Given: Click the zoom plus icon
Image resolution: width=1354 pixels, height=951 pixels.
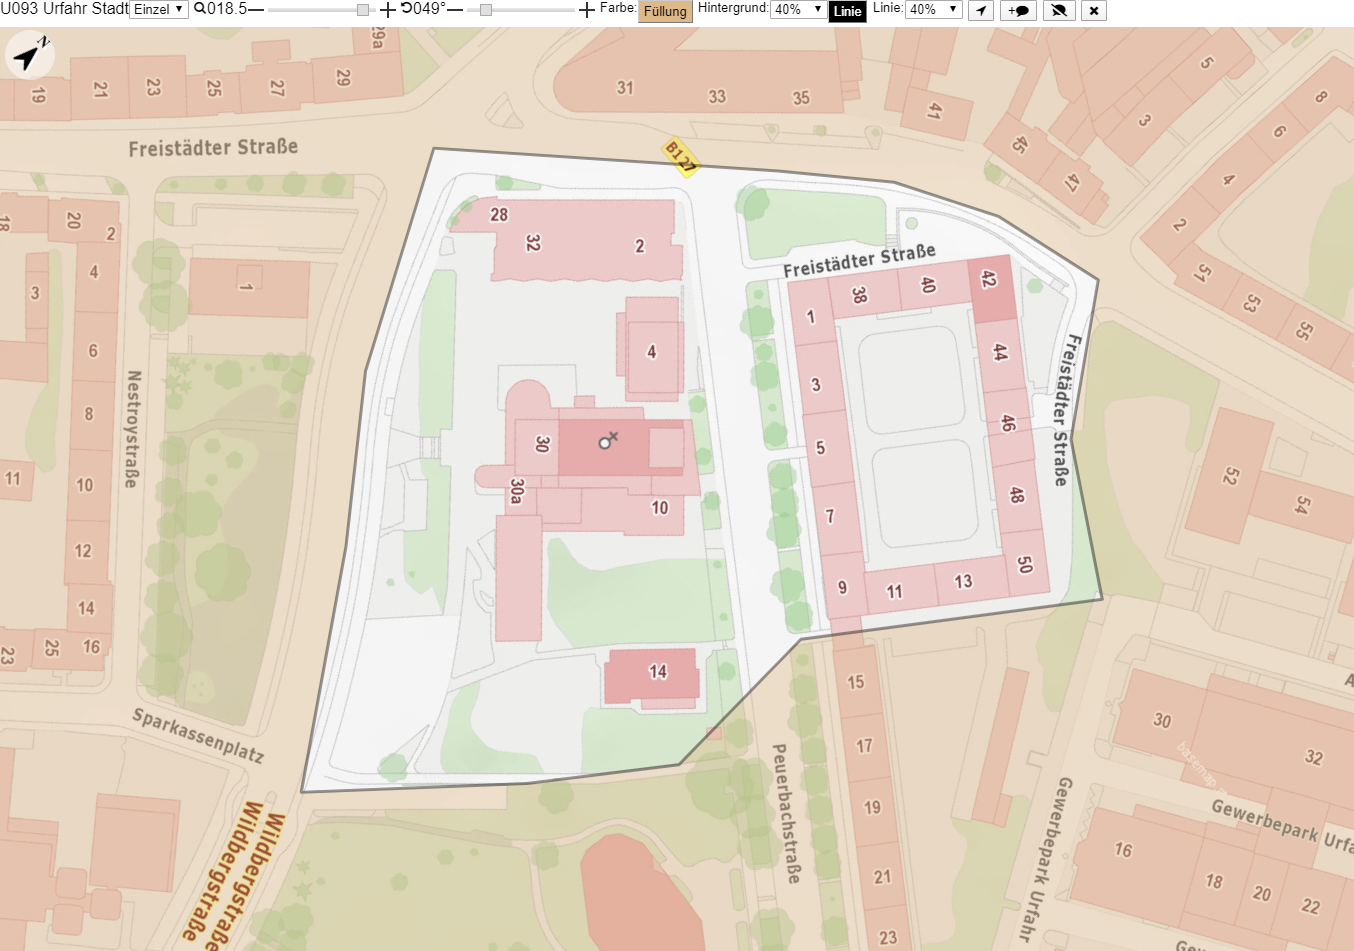Looking at the screenshot, I should [x=388, y=10].
